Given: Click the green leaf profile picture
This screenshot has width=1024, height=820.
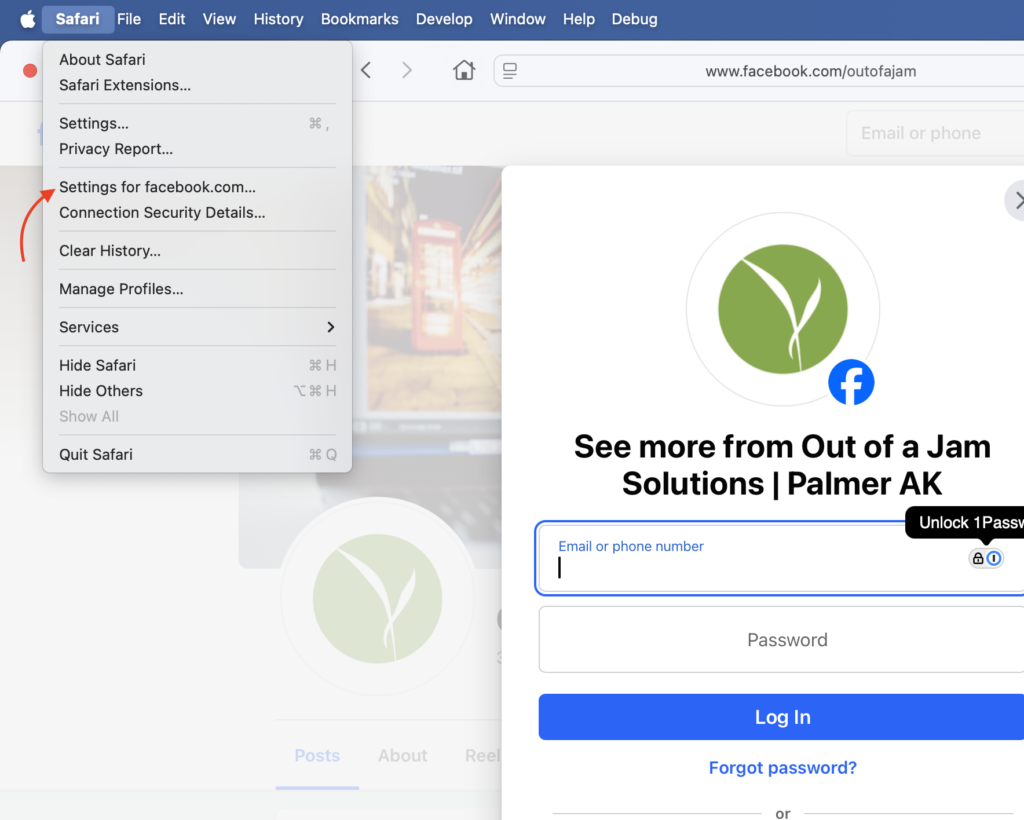Looking at the screenshot, I should click(x=782, y=308).
